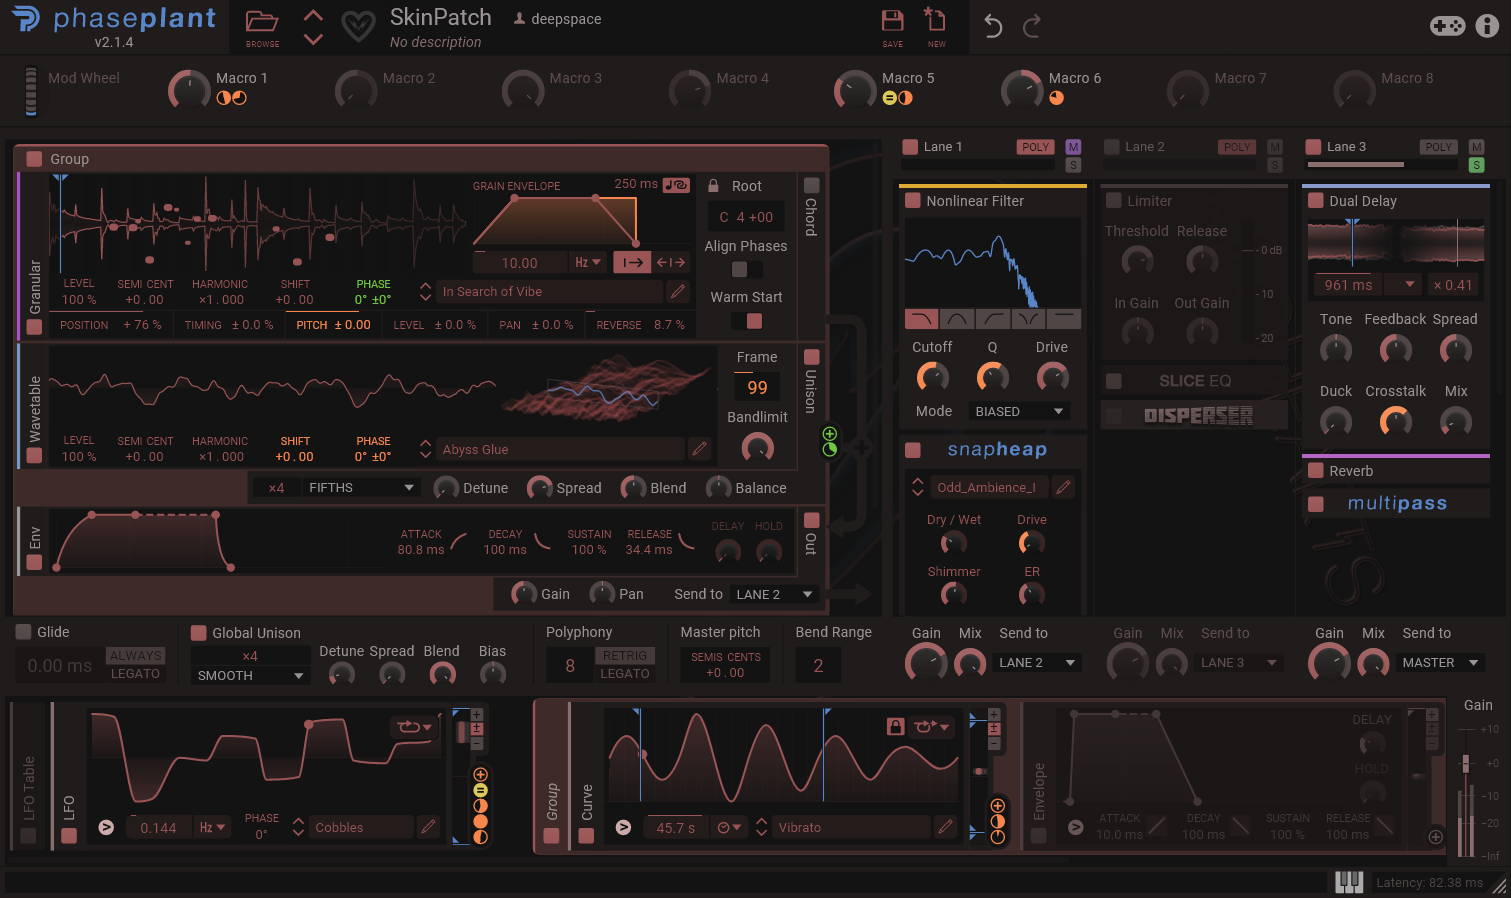1511x898 pixels.
Task: Open the SMOOTH global unison dropdown
Action: (x=250, y=675)
